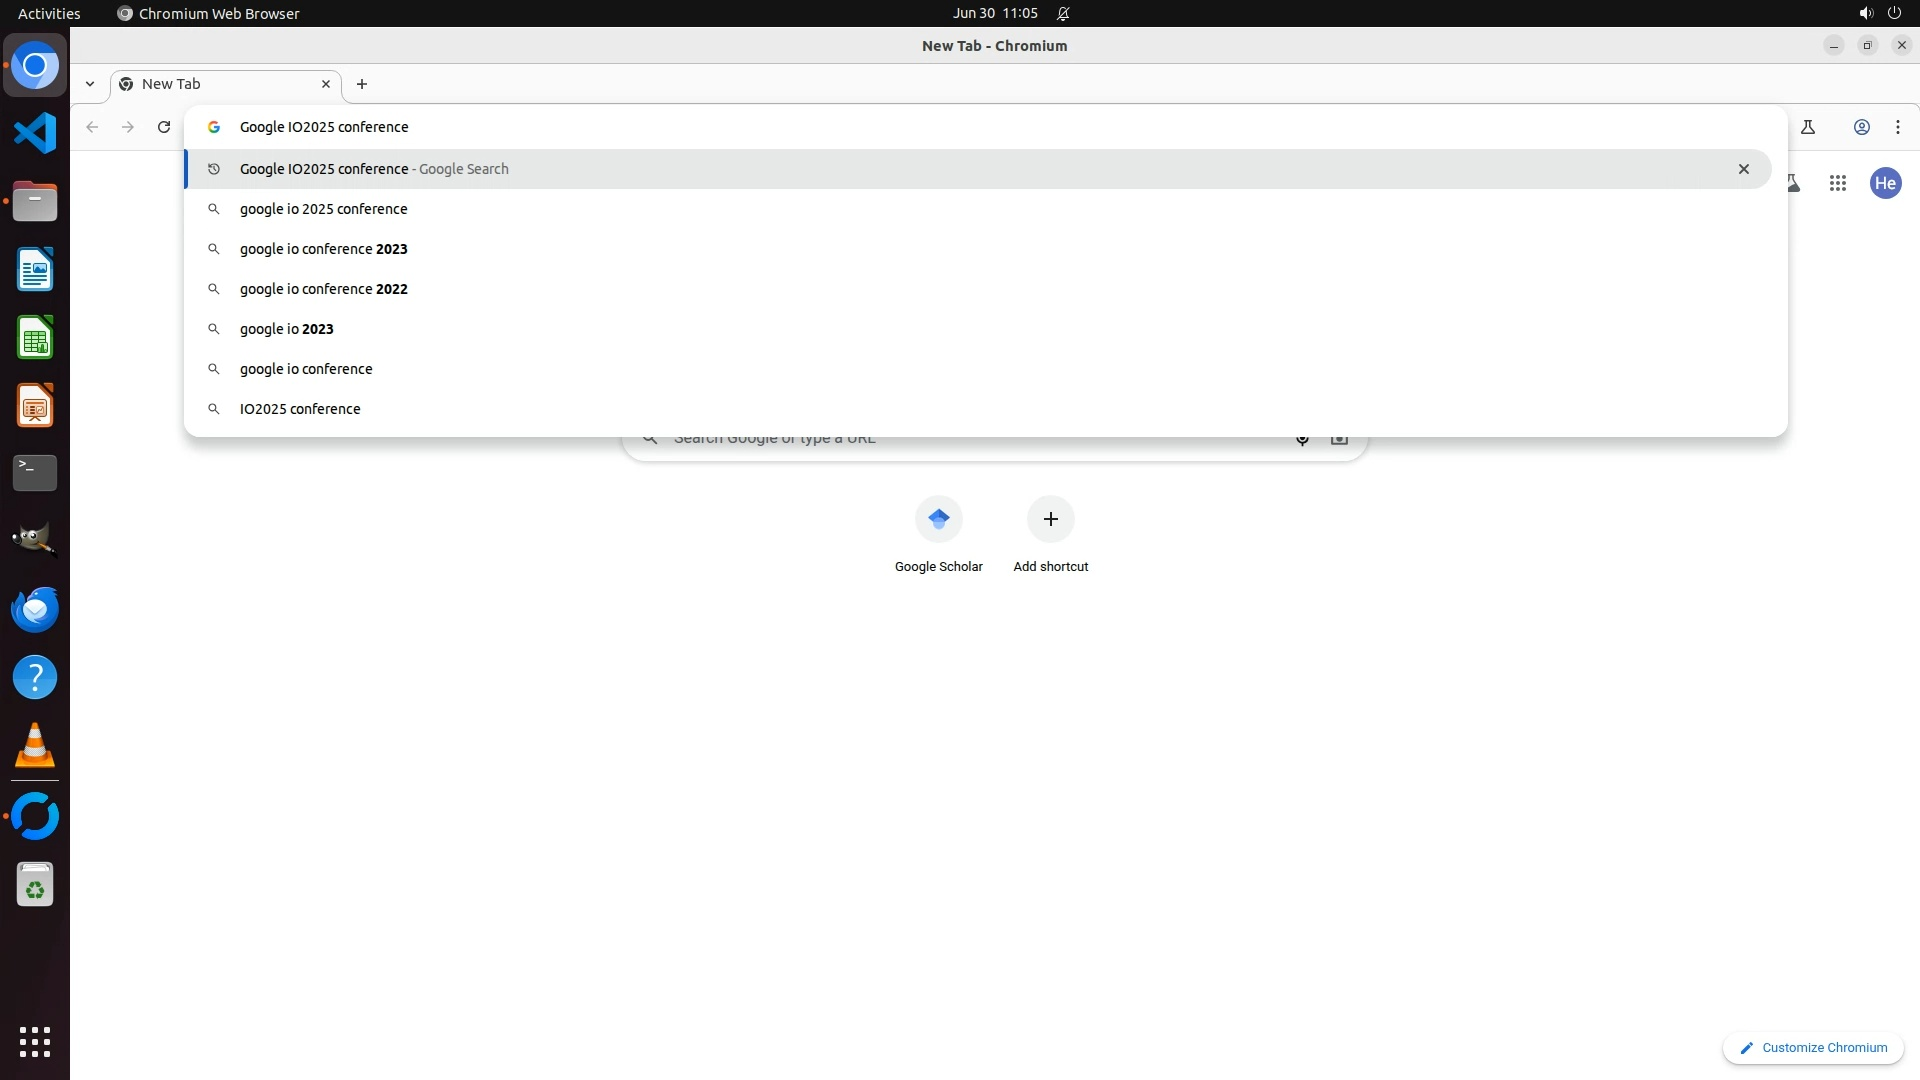
Task: Remove the history suggestion with X
Action: pos(1743,169)
